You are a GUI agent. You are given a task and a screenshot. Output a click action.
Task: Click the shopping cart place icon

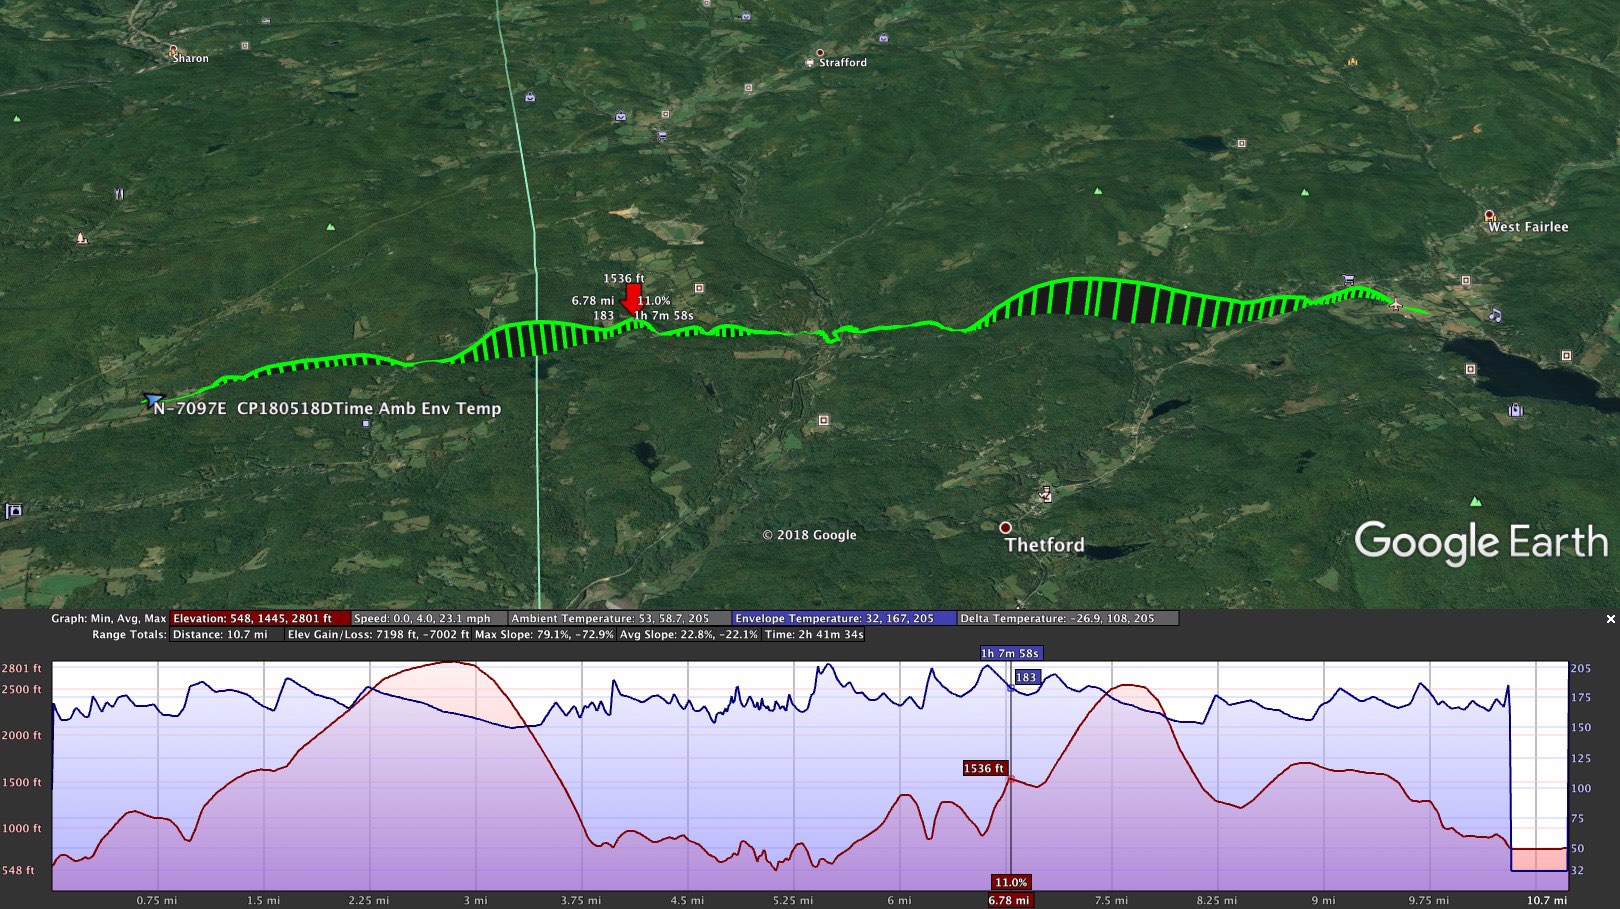click(1349, 281)
